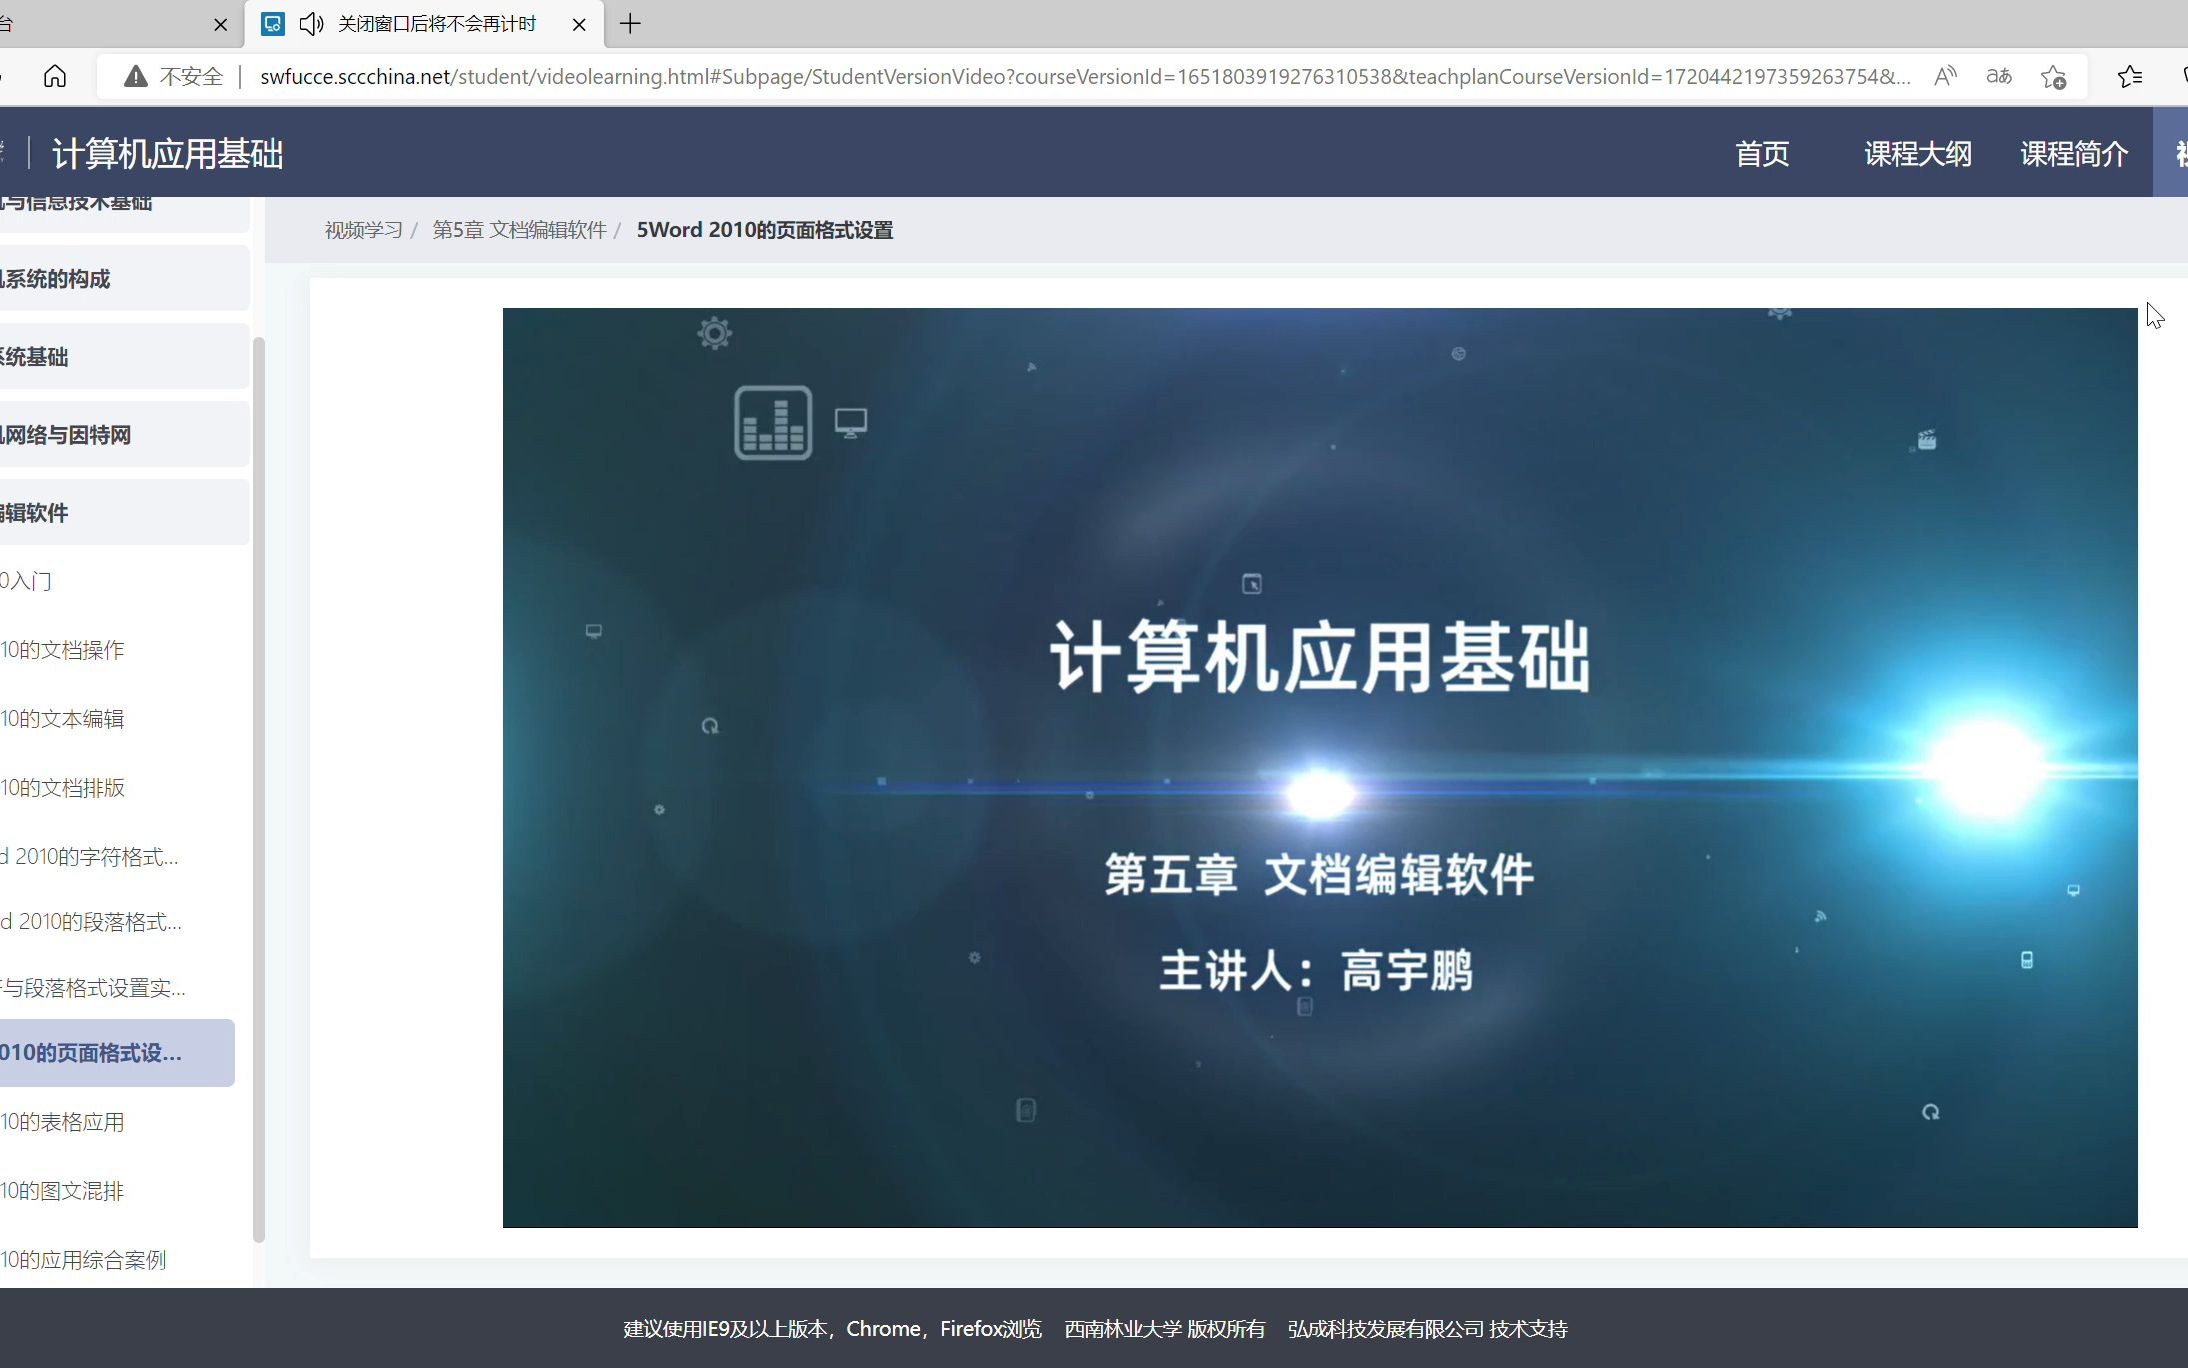Click the not-secure warning triangle icon
This screenshot has width=2188, height=1368.
point(135,76)
